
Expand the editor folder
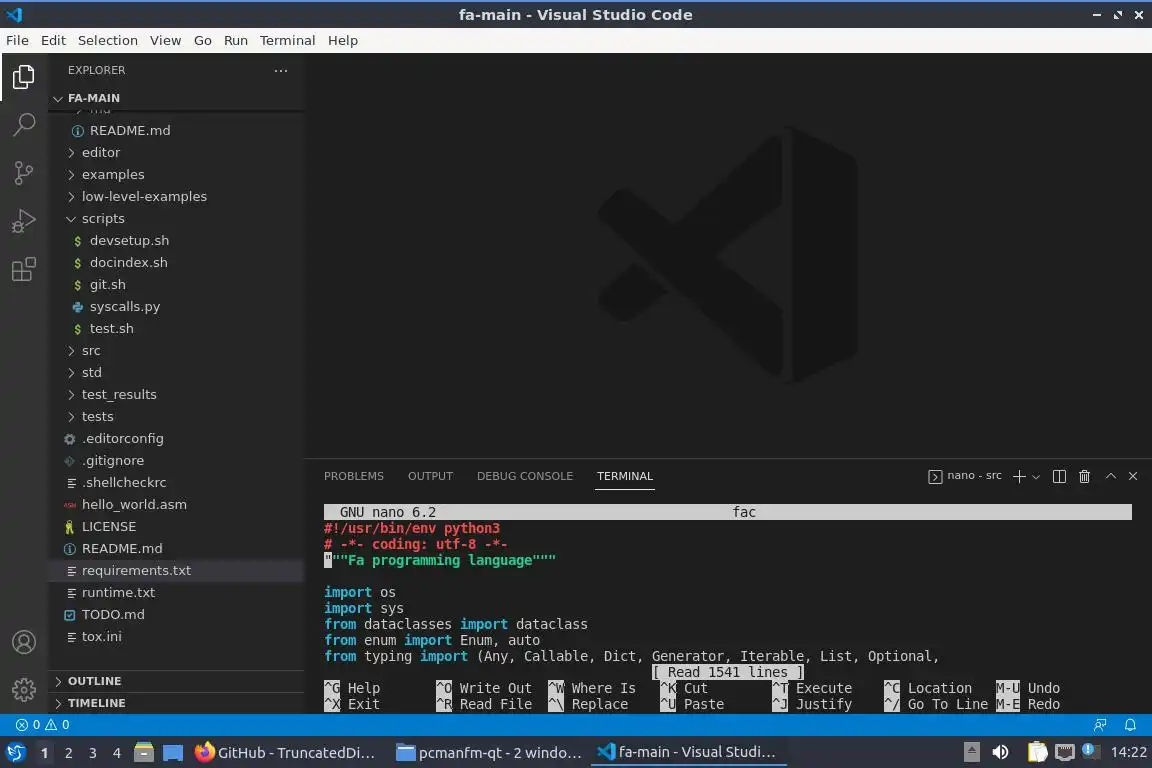click(x=176, y=152)
